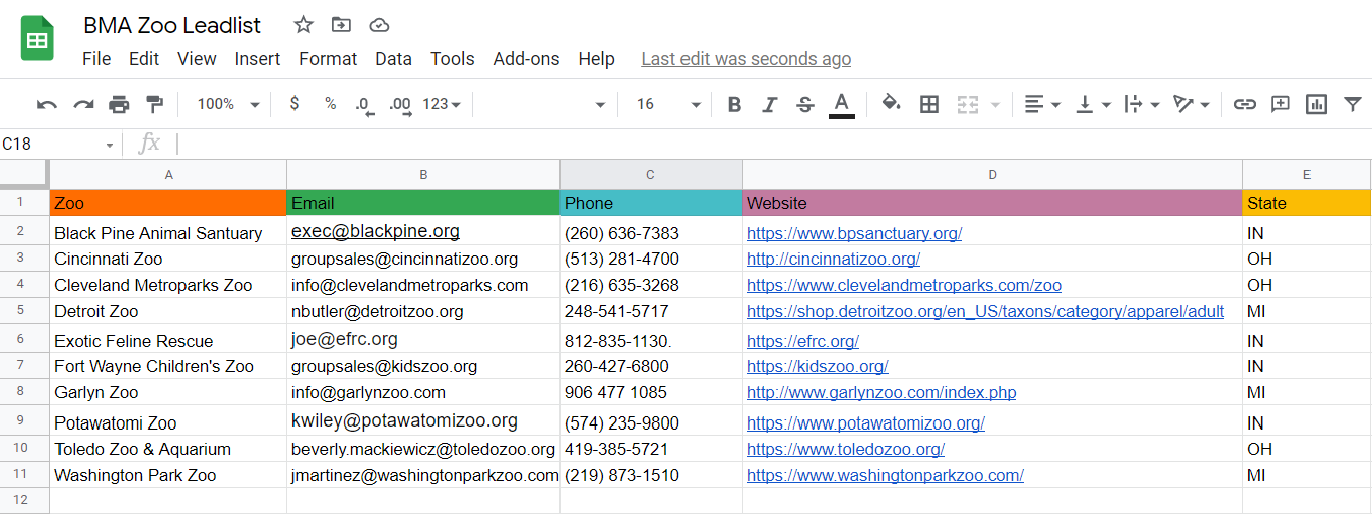Select cell 'kwiley@potawatomizoo.org'
The height and width of the screenshot is (514, 1372).
pos(423,421)
